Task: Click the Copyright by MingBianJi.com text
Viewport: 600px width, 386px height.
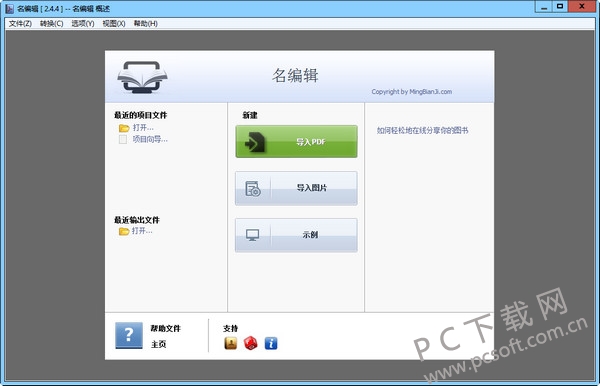Action: click(412, 92)
